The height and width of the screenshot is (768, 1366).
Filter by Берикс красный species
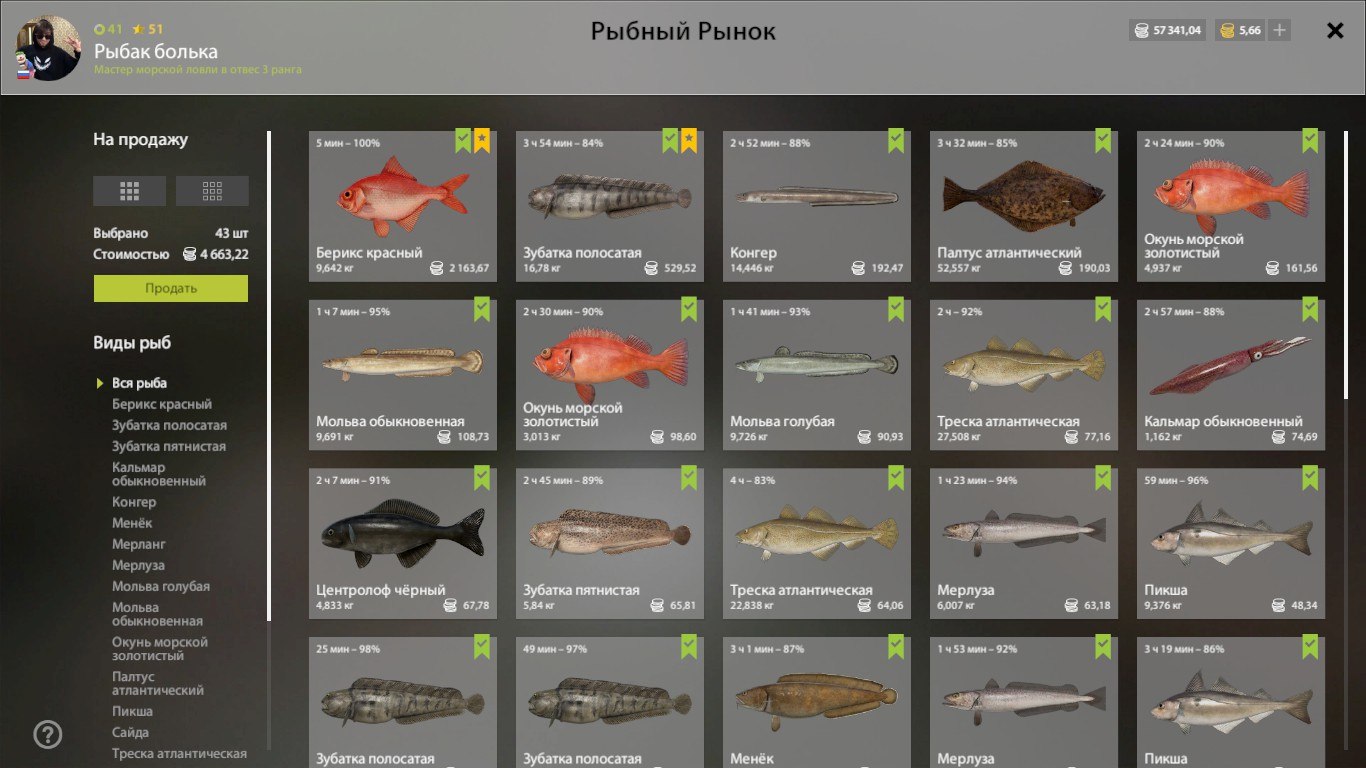coord(162,404)
